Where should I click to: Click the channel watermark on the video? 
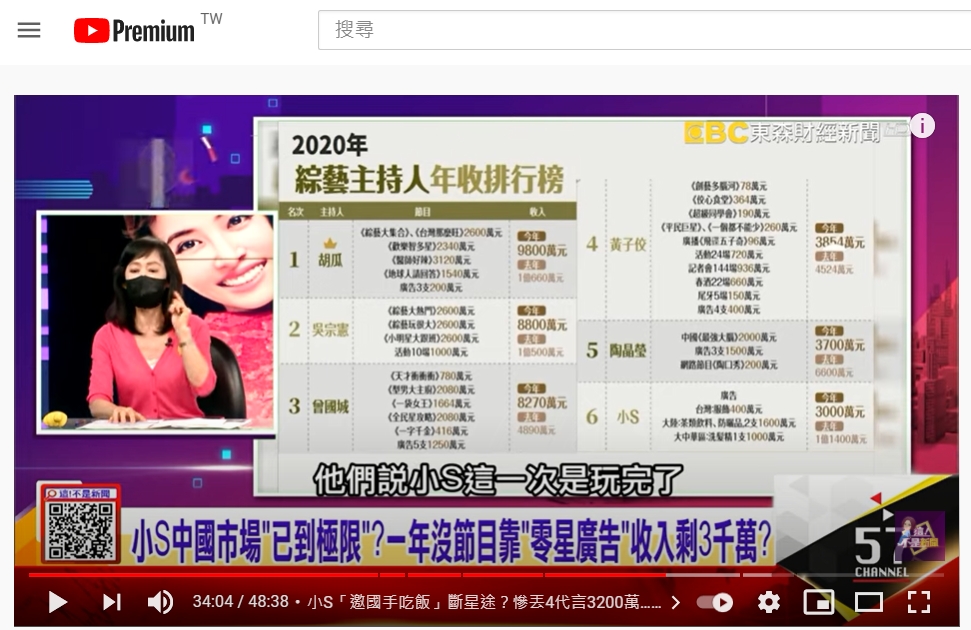pos(920,536)
